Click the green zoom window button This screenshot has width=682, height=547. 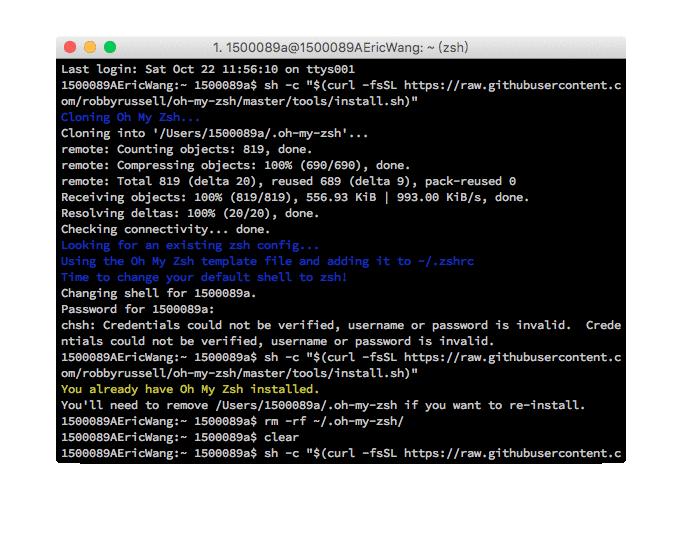pos(110,47)
